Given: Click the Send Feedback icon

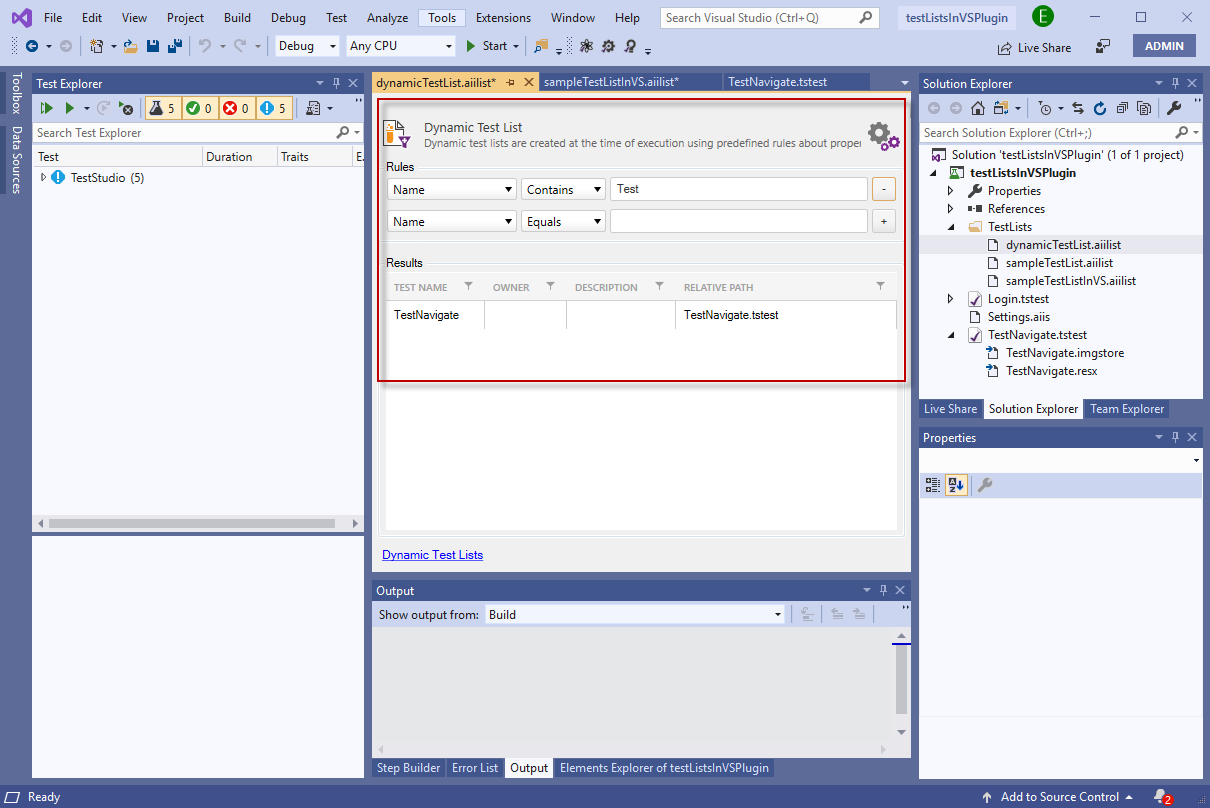Looking at the screenshot, I should coord(1103,46).
